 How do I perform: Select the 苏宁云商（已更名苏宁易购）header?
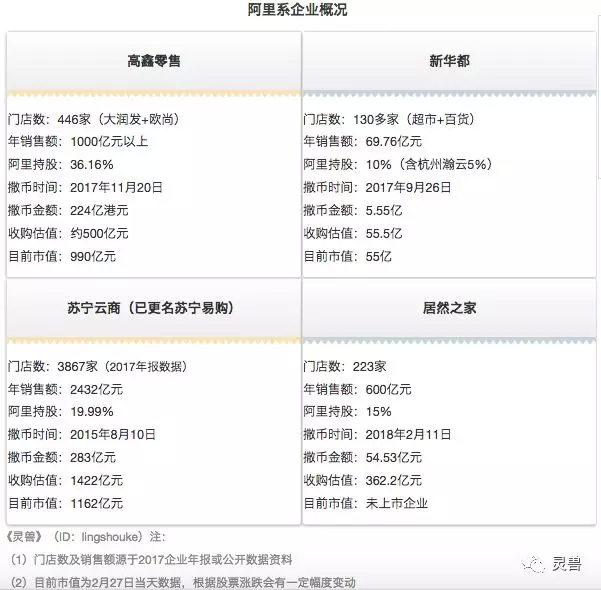(154, 308)
